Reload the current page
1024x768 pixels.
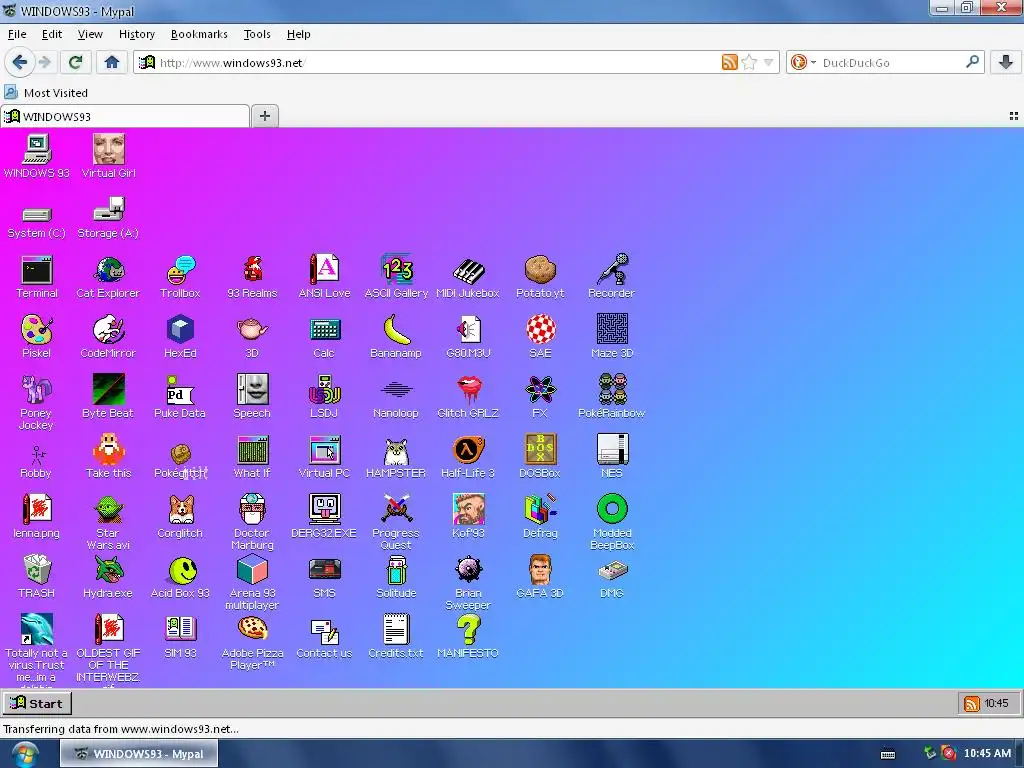(x=76, y=62)
